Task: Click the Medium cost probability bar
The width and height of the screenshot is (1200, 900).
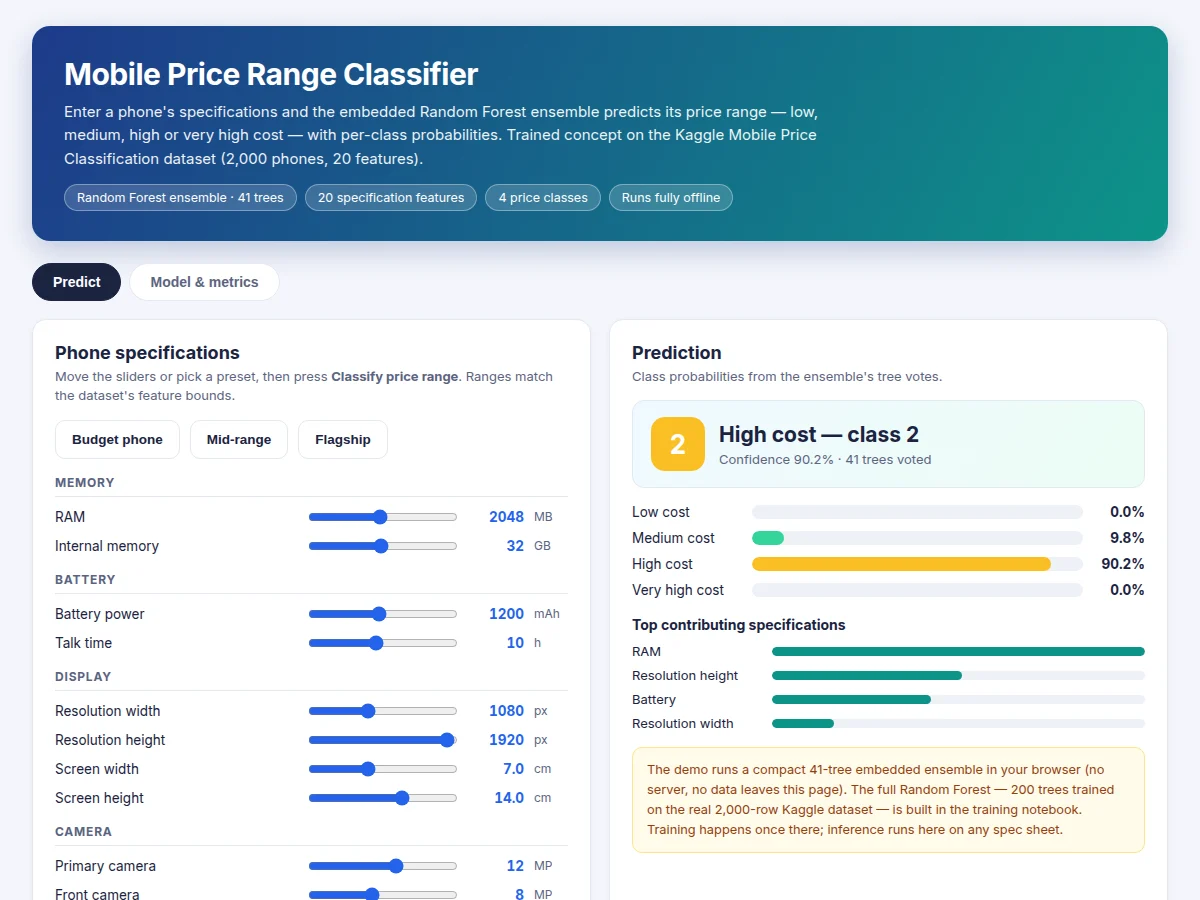Action: (x=917, y=538)
